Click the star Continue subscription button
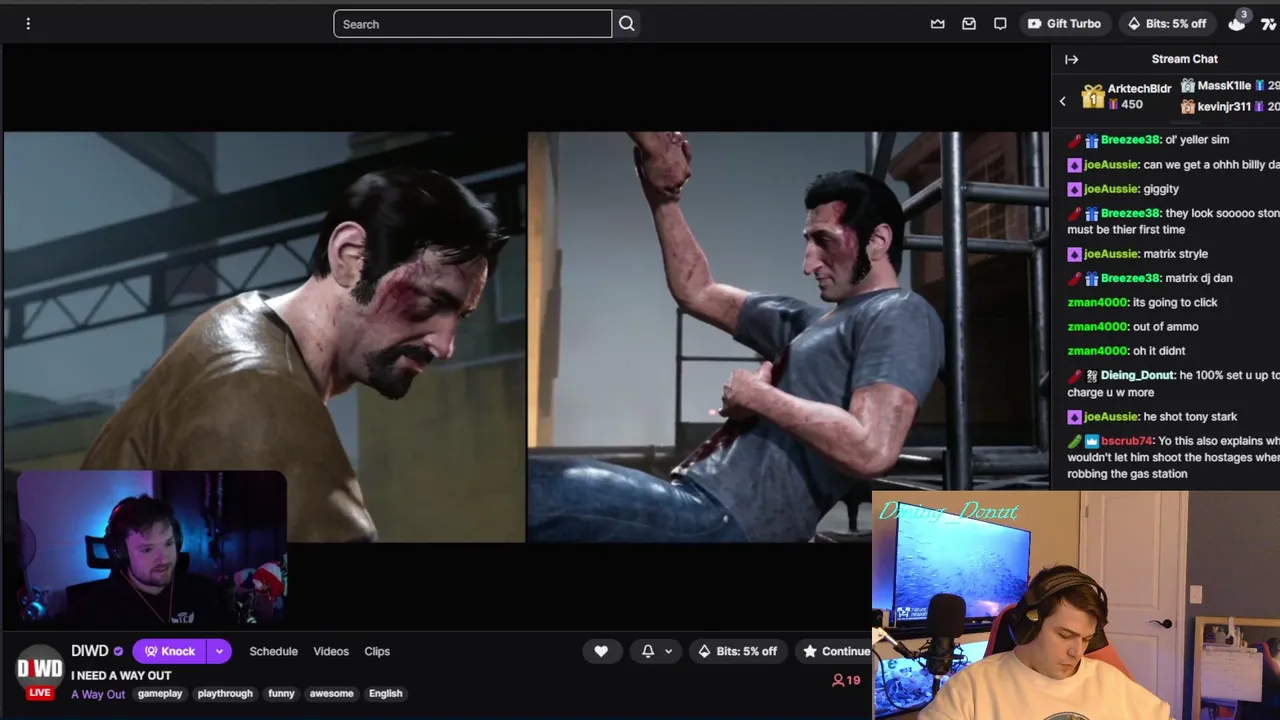The height and width of the screenshot is (720, 1280). [x=834, y=651]
